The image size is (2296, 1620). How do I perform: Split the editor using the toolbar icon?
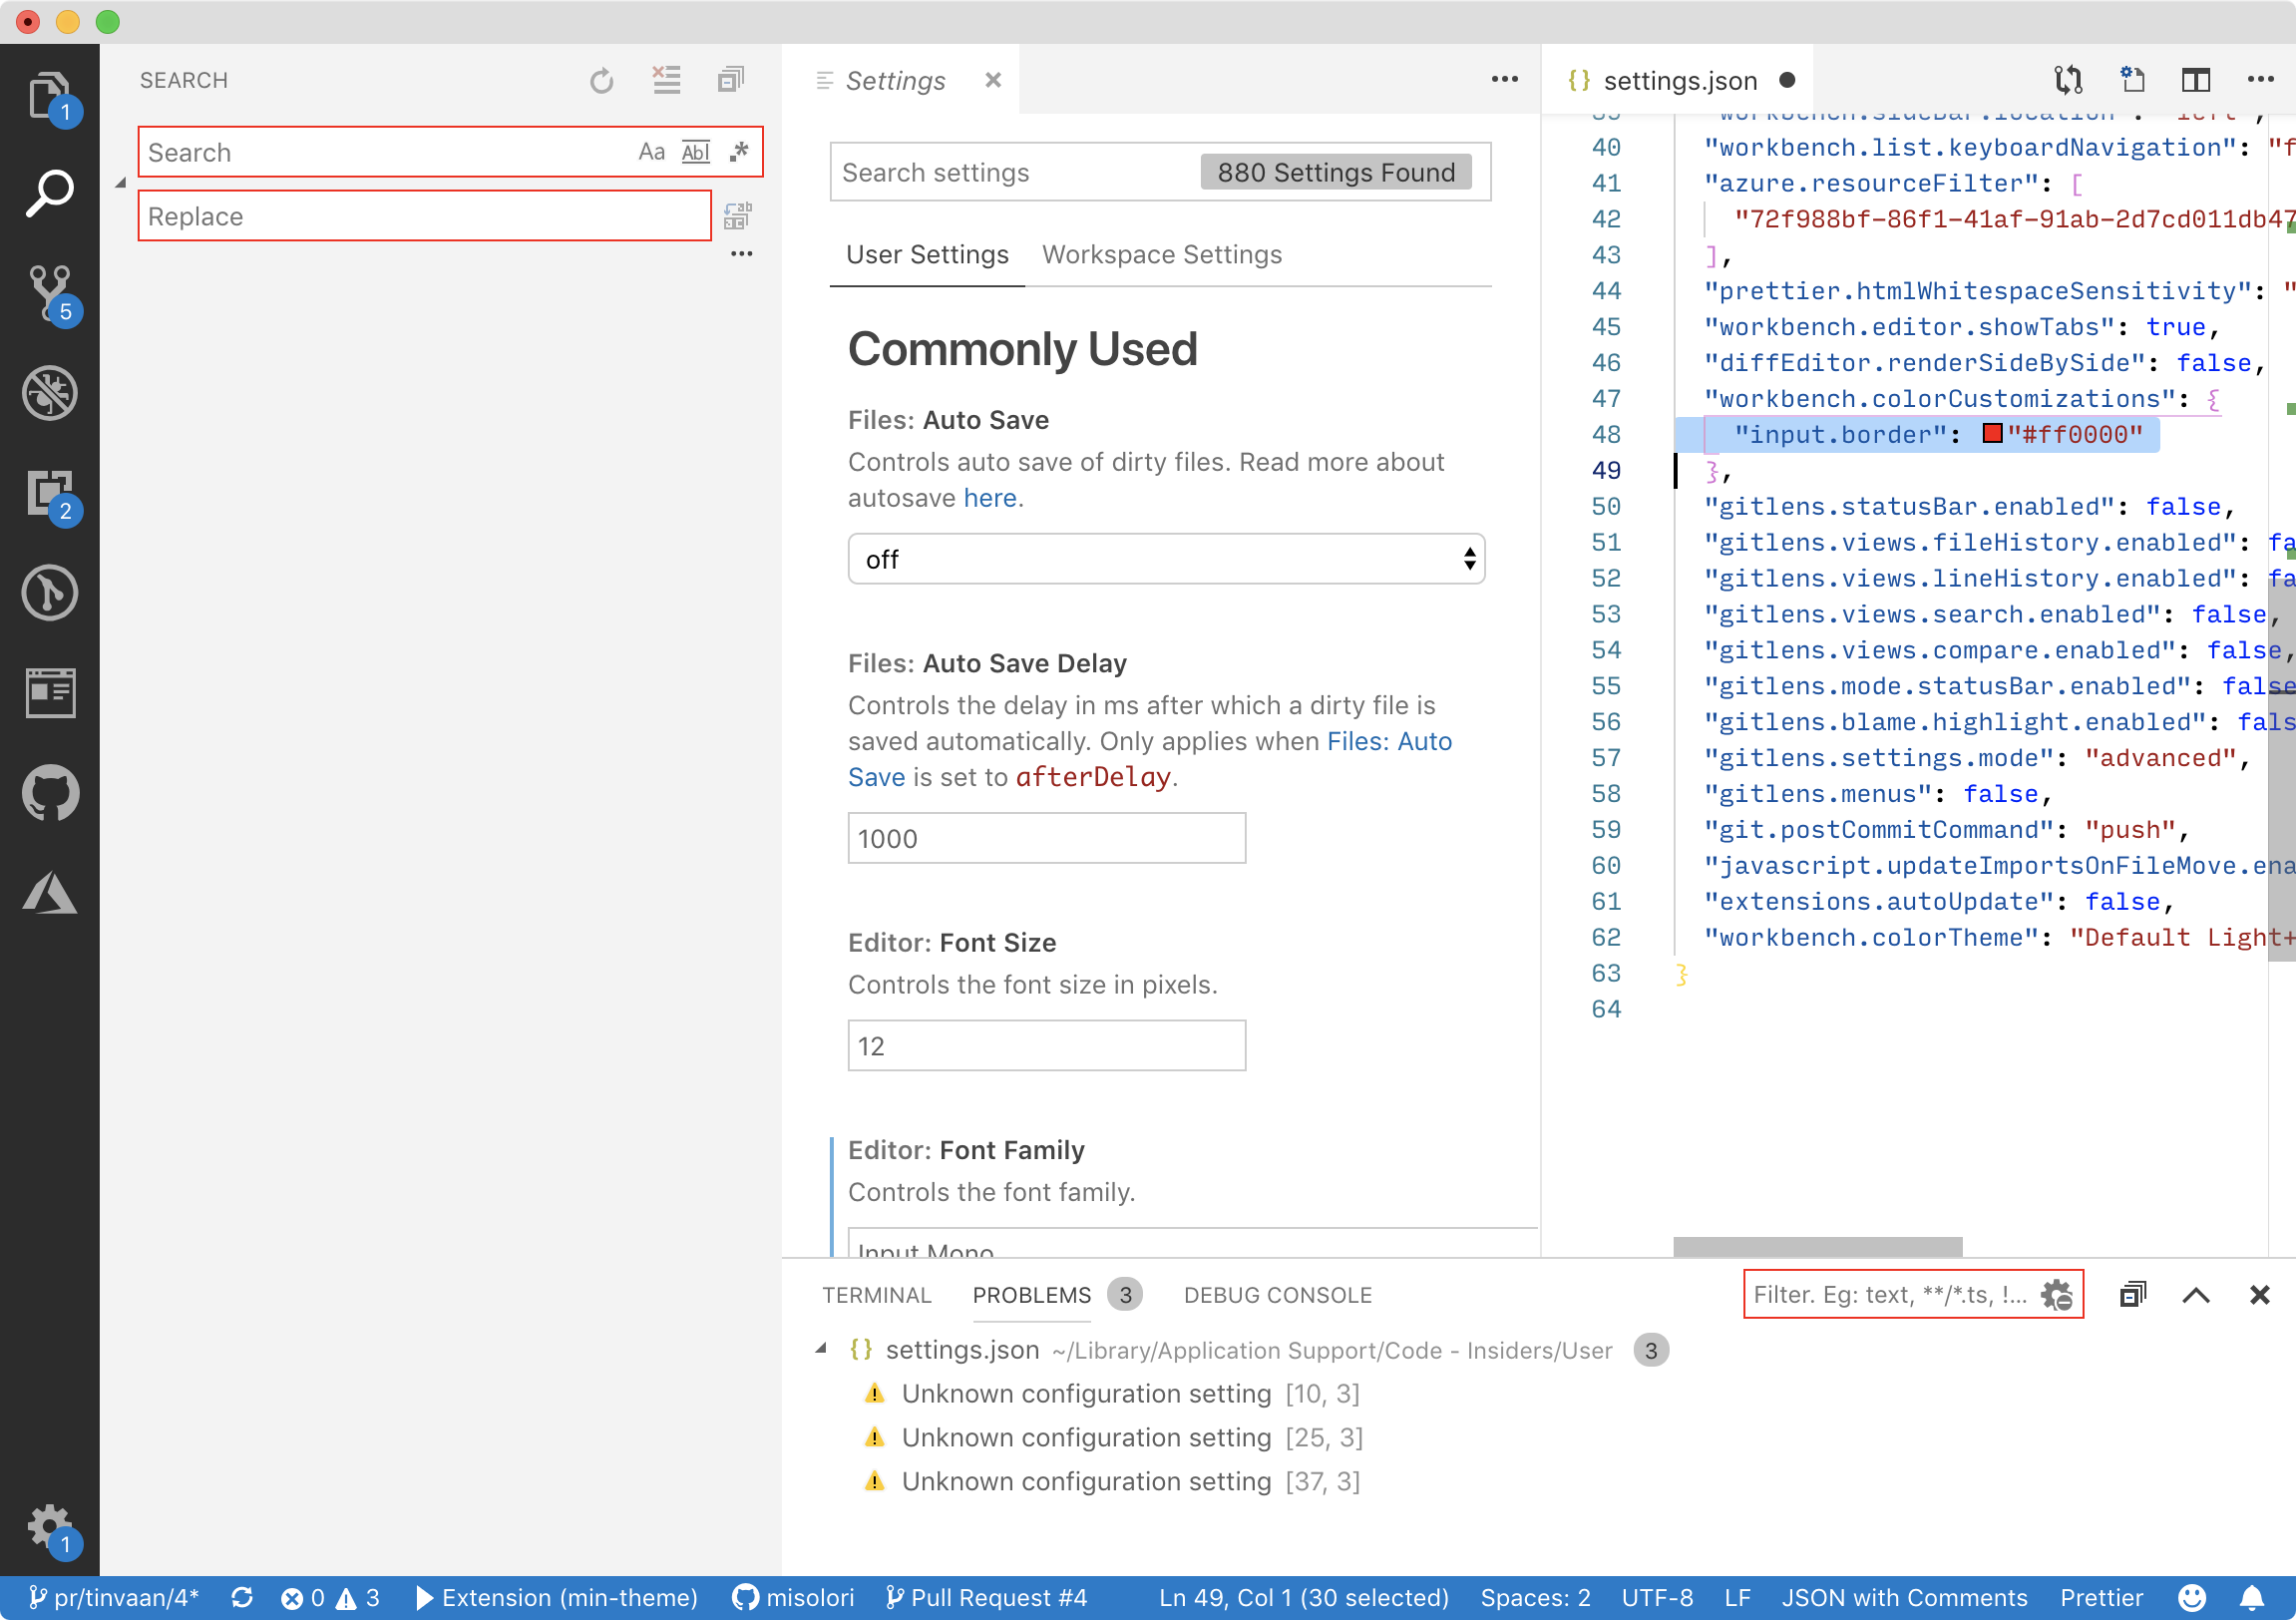click(2196, 80)
